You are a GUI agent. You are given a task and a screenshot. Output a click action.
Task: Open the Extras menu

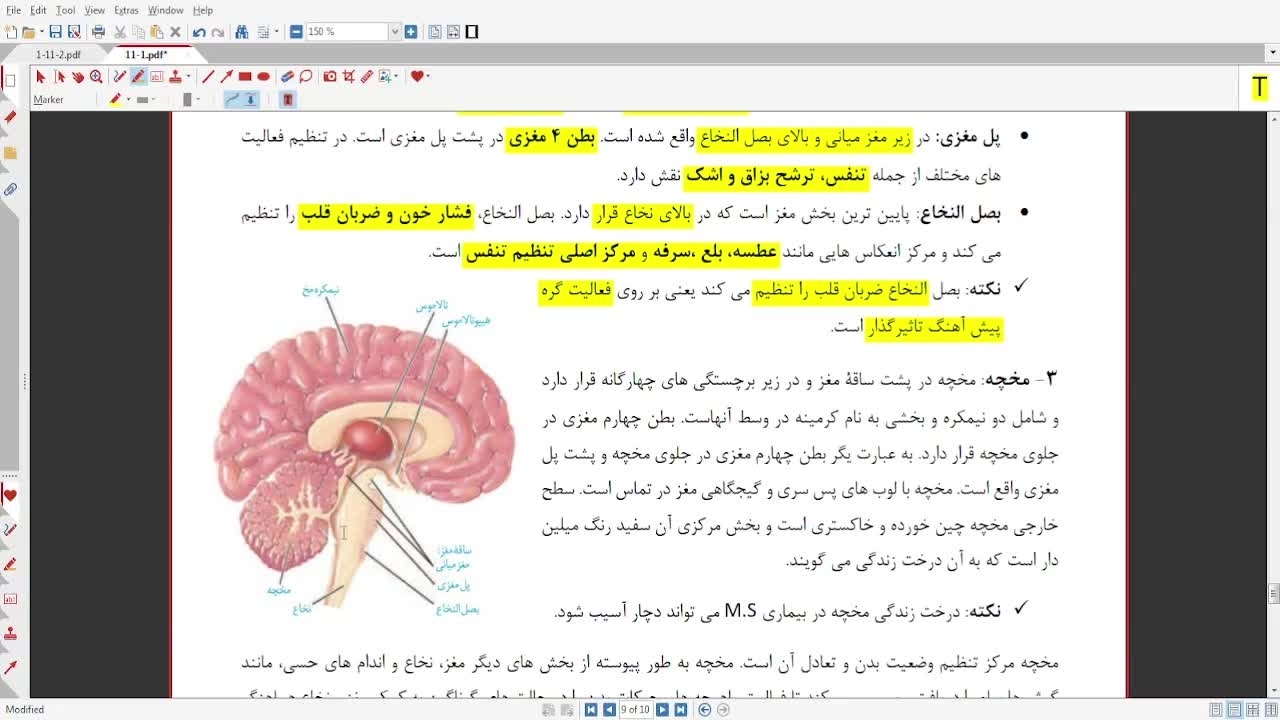126,10
